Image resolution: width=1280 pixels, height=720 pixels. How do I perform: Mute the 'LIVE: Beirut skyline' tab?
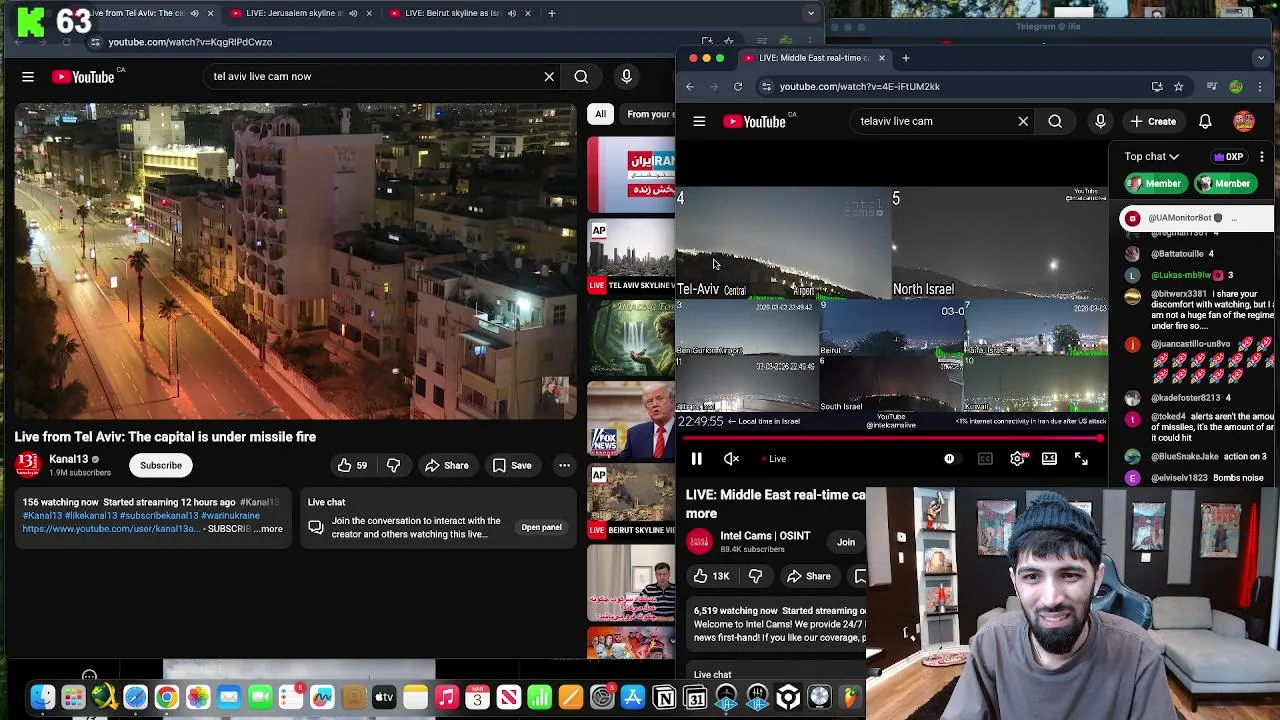[x=512, y=13]
